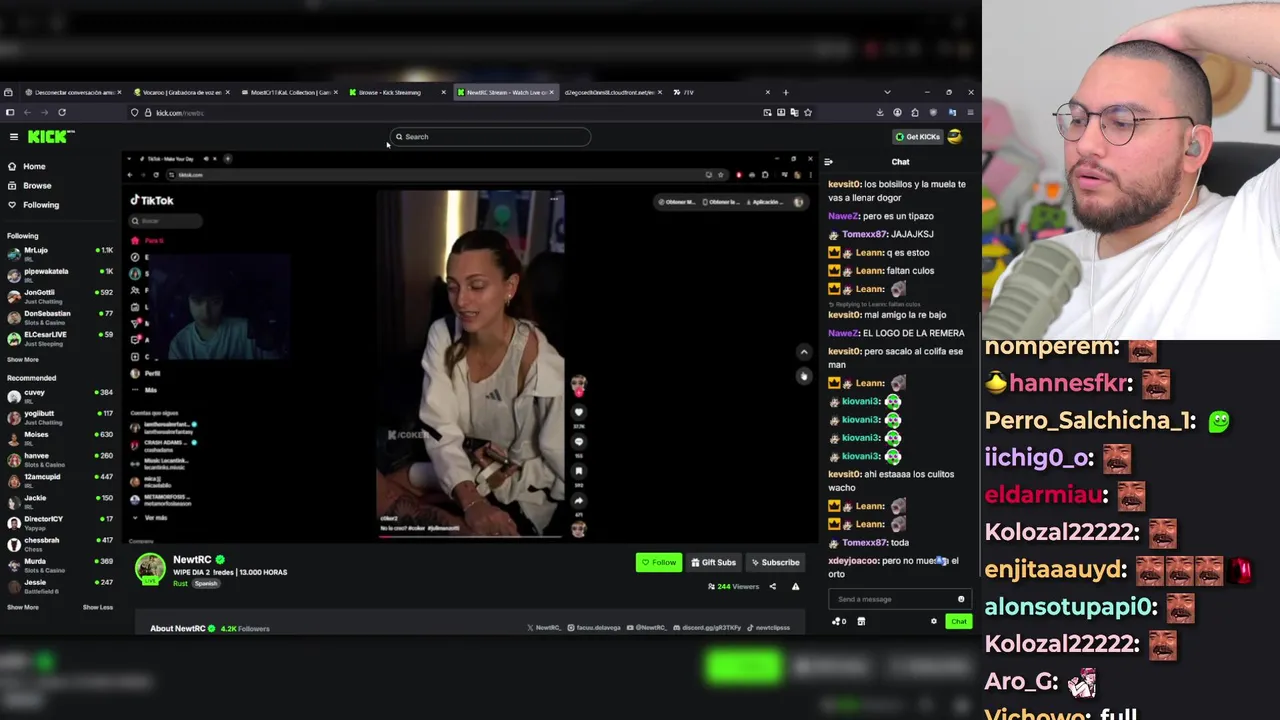Toggle the browser sidebar icon
The height and width of the screenshot is (720, 1280).
10,113
